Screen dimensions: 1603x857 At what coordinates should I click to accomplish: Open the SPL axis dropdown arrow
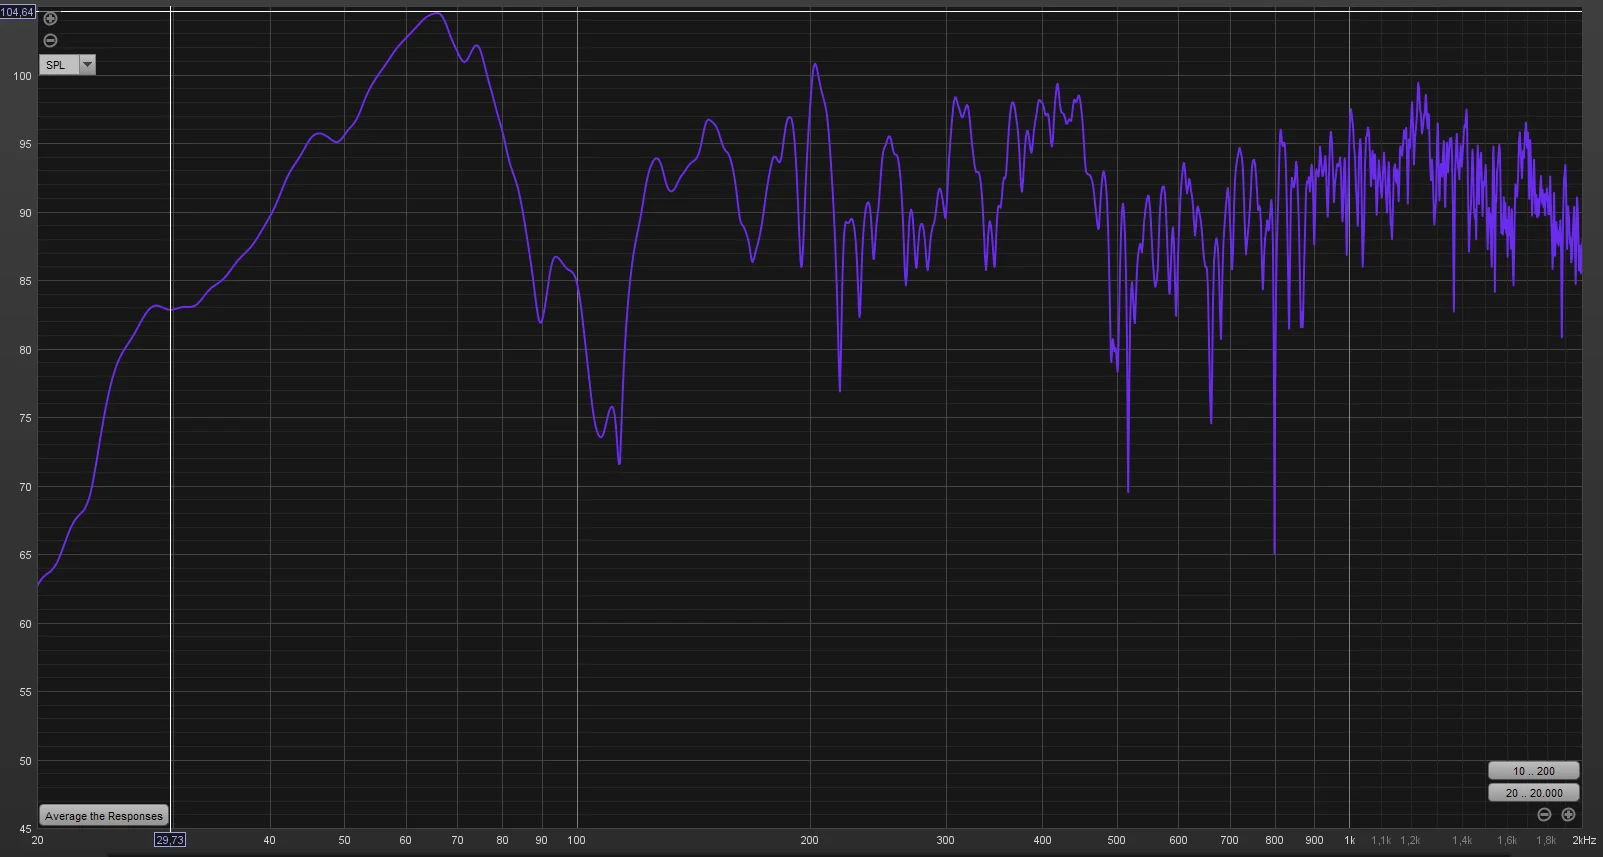click(87, 65)
